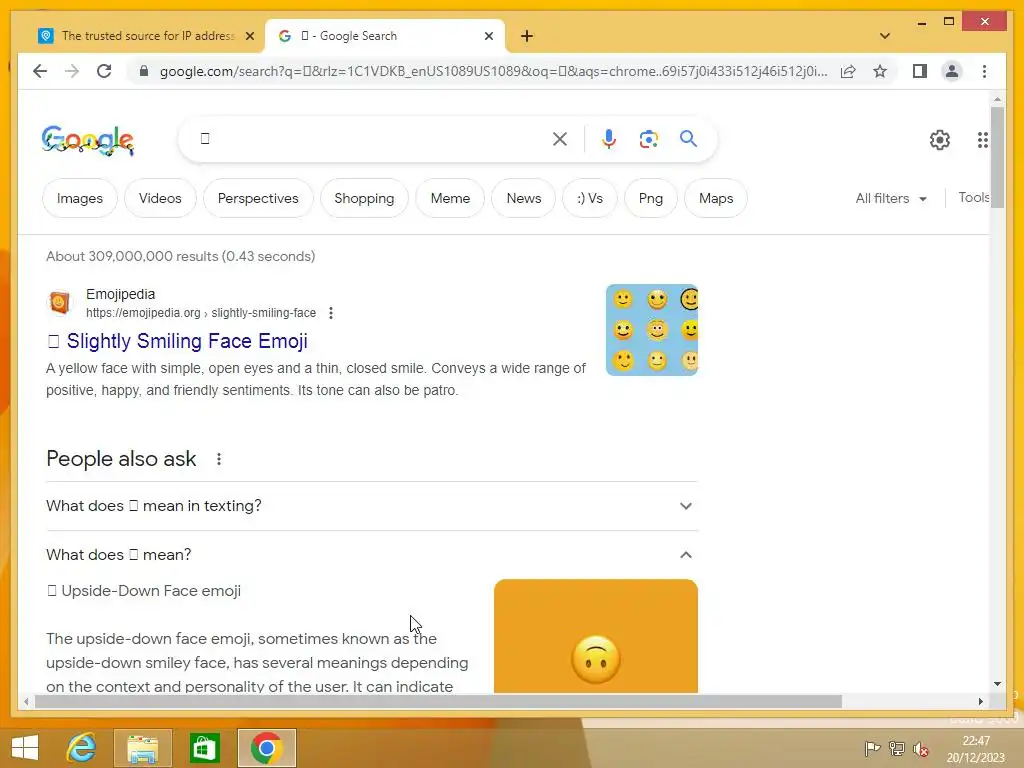Open the All filters dropdown

[x=891, y=198]
